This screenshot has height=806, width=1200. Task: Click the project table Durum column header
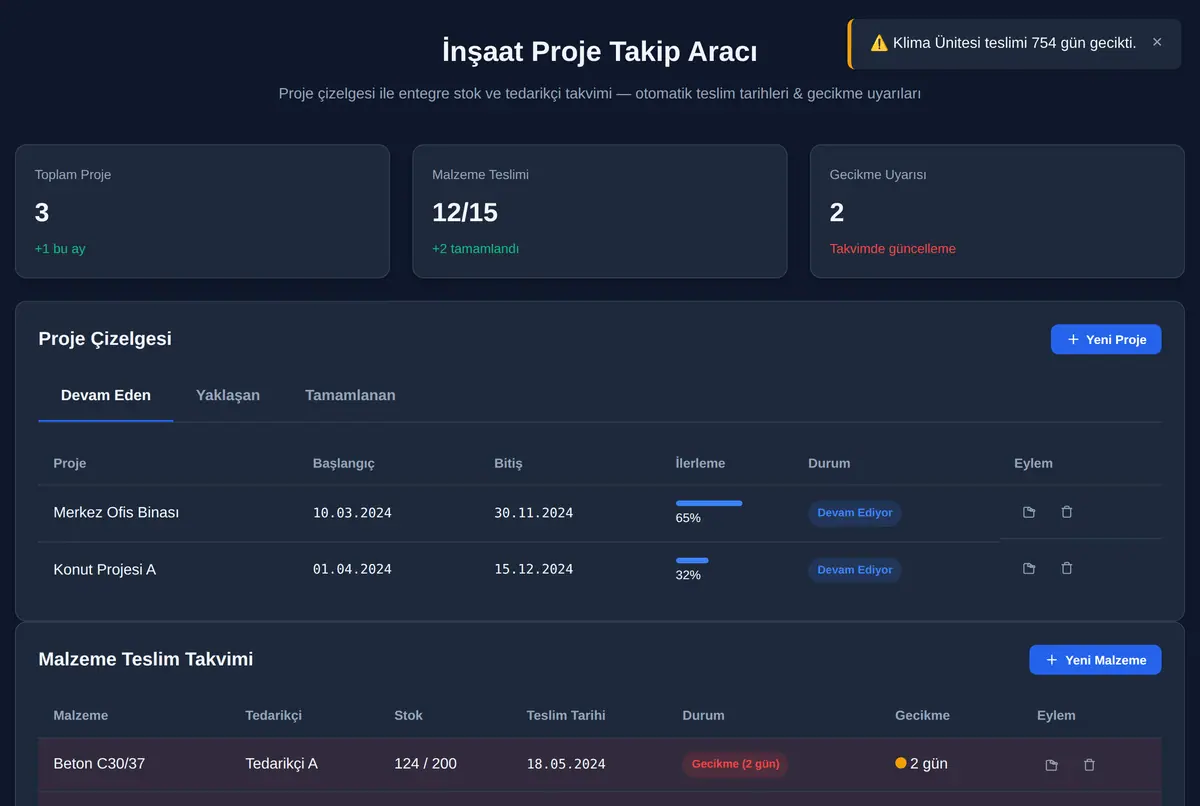point(829,463)
